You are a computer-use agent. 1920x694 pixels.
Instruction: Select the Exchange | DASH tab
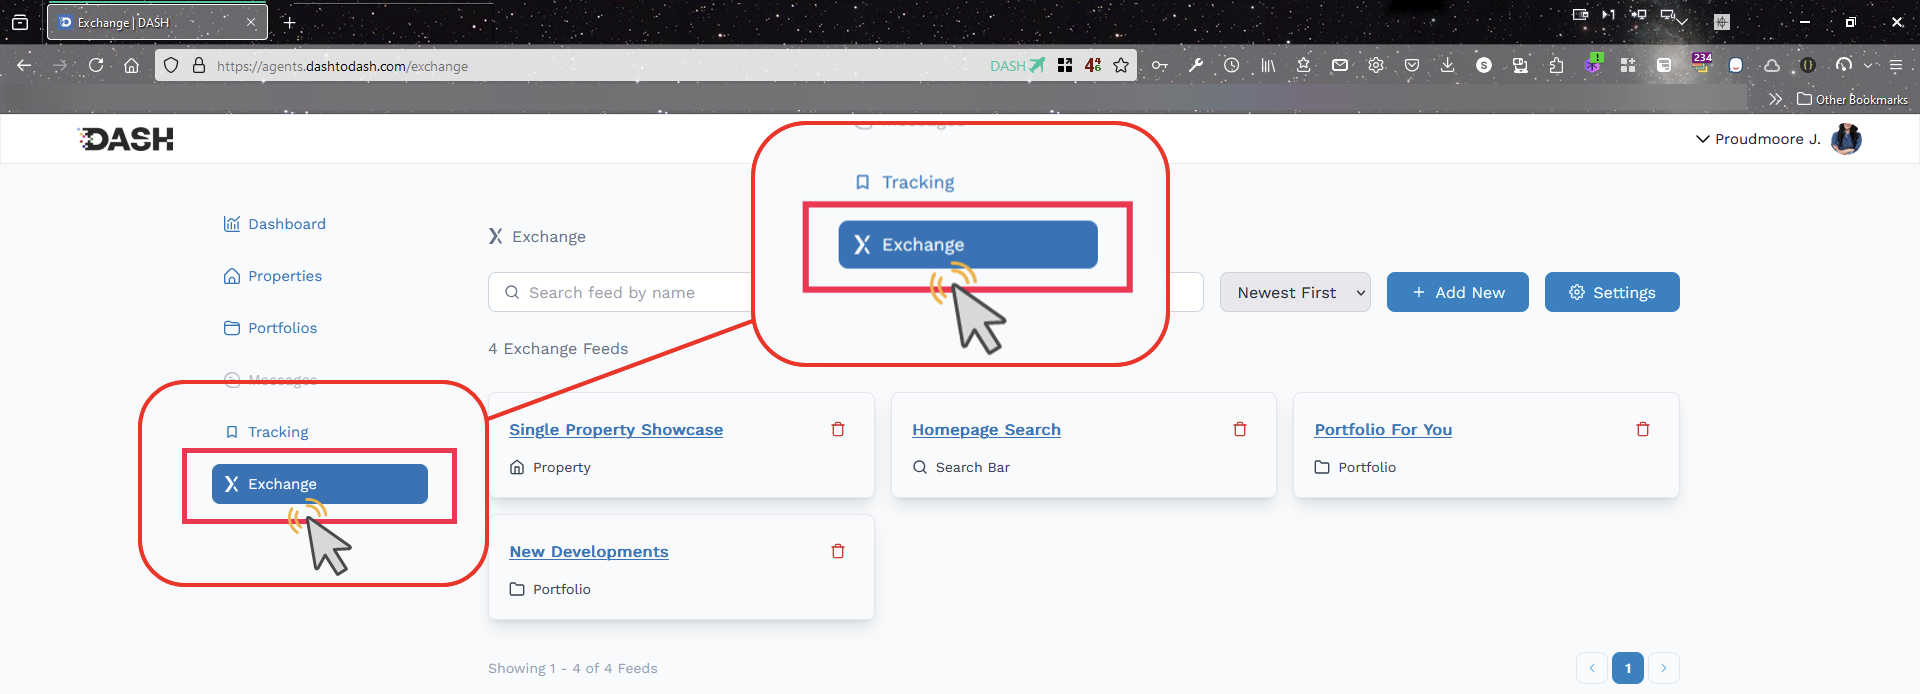(x=157, y=22)
